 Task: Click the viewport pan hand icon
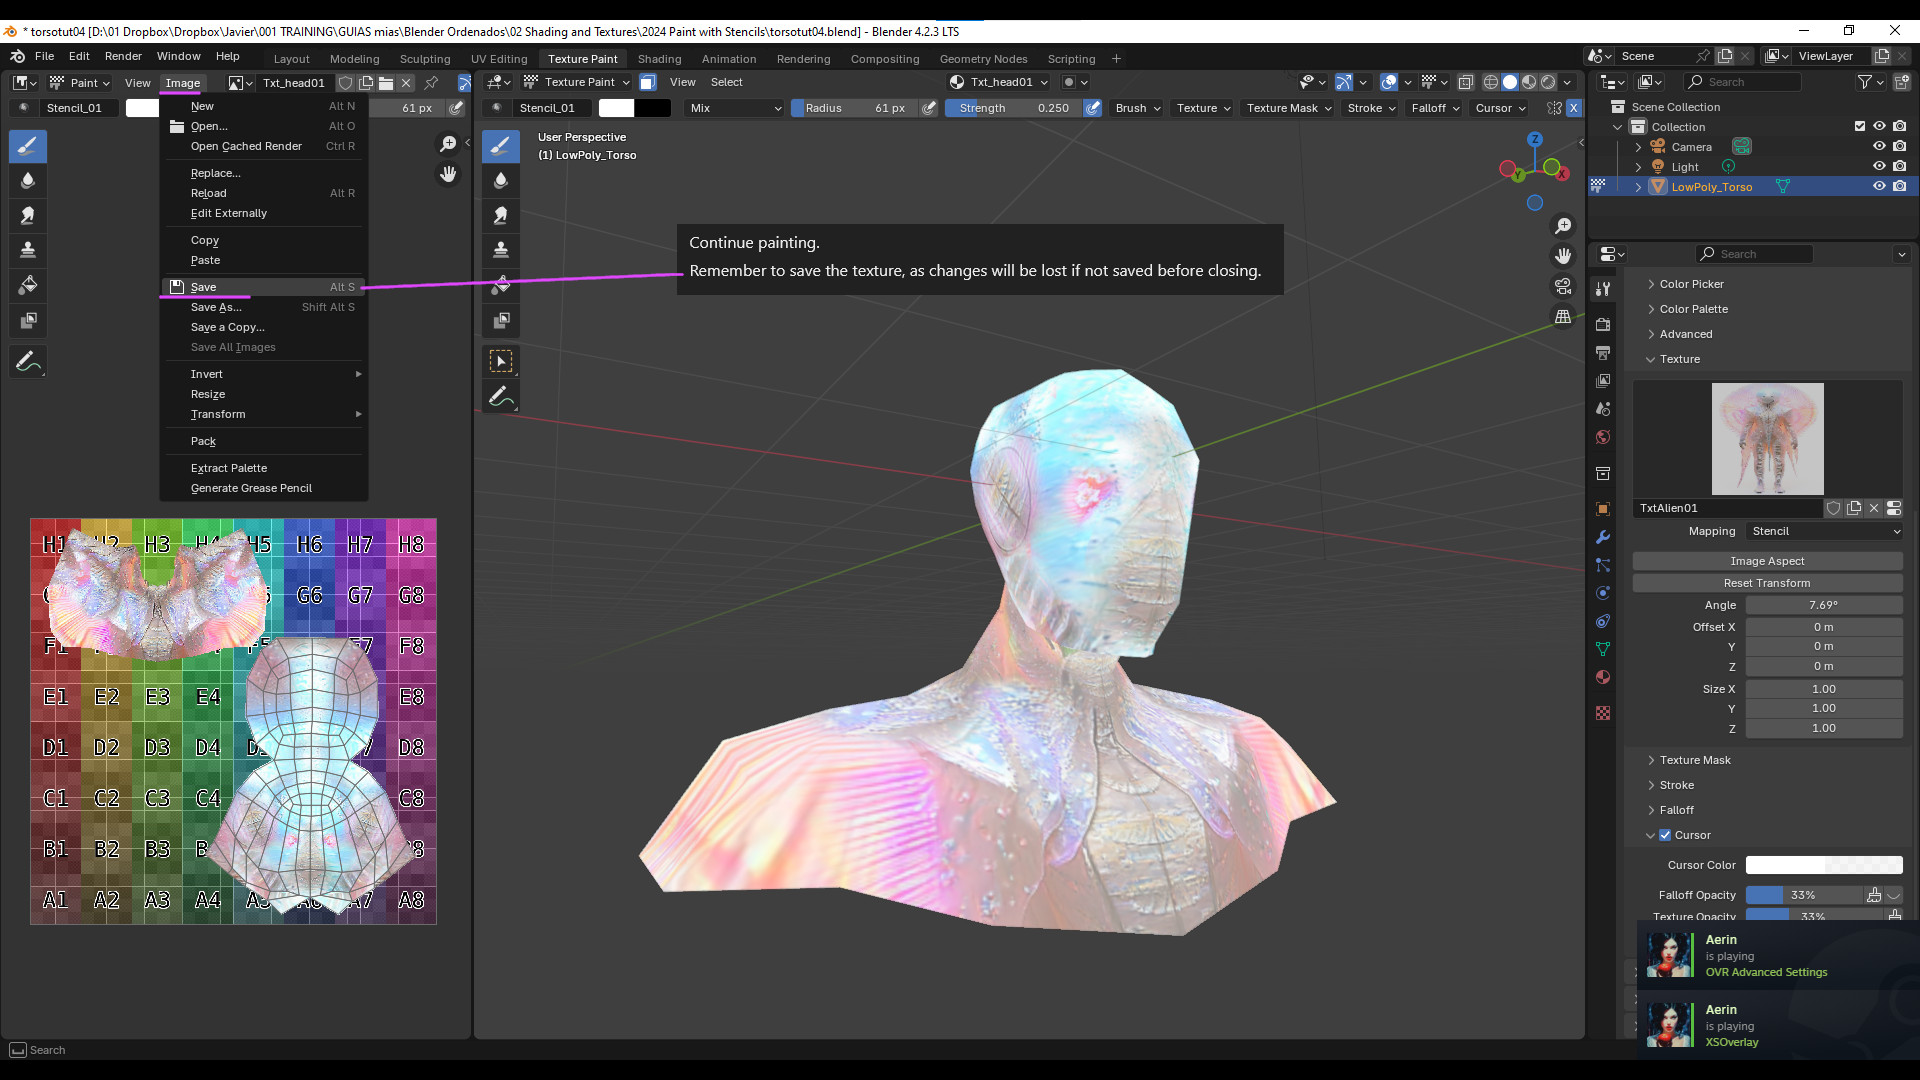point(1563,256)
